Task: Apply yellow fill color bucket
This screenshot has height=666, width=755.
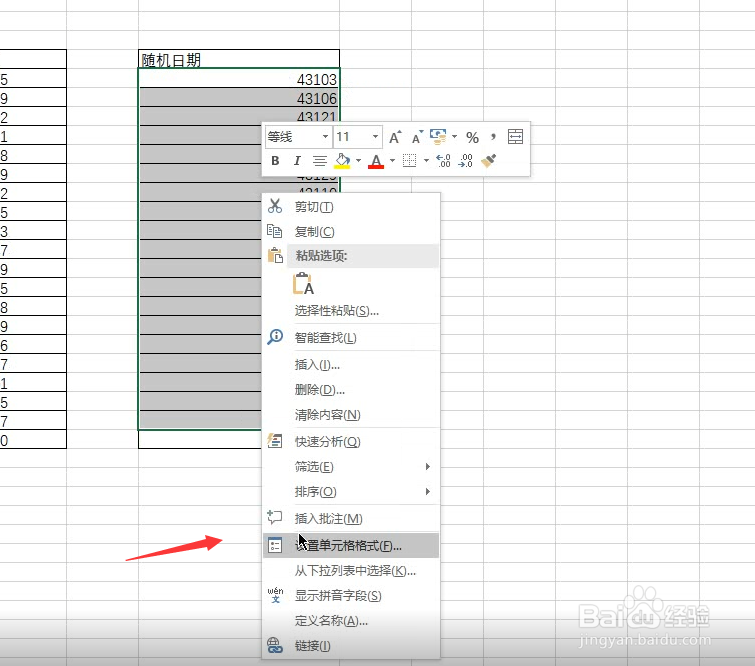Action: (342, 160)
